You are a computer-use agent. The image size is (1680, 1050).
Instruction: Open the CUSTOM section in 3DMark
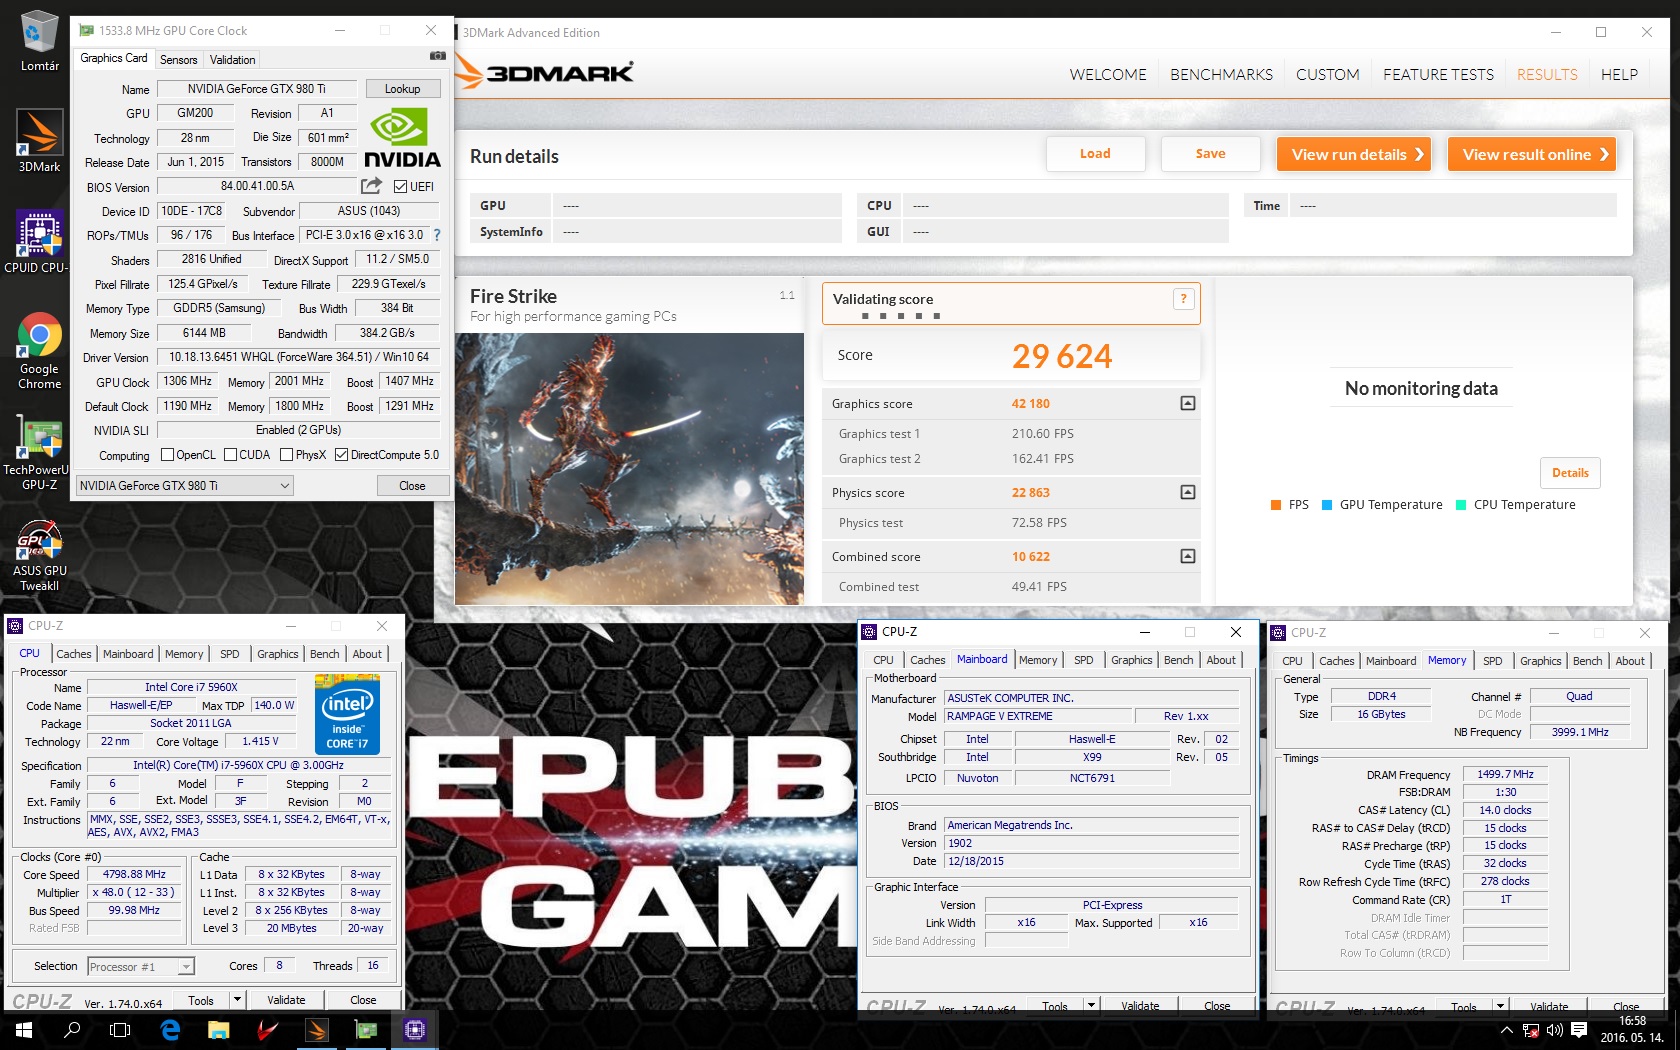(1327, 75)
